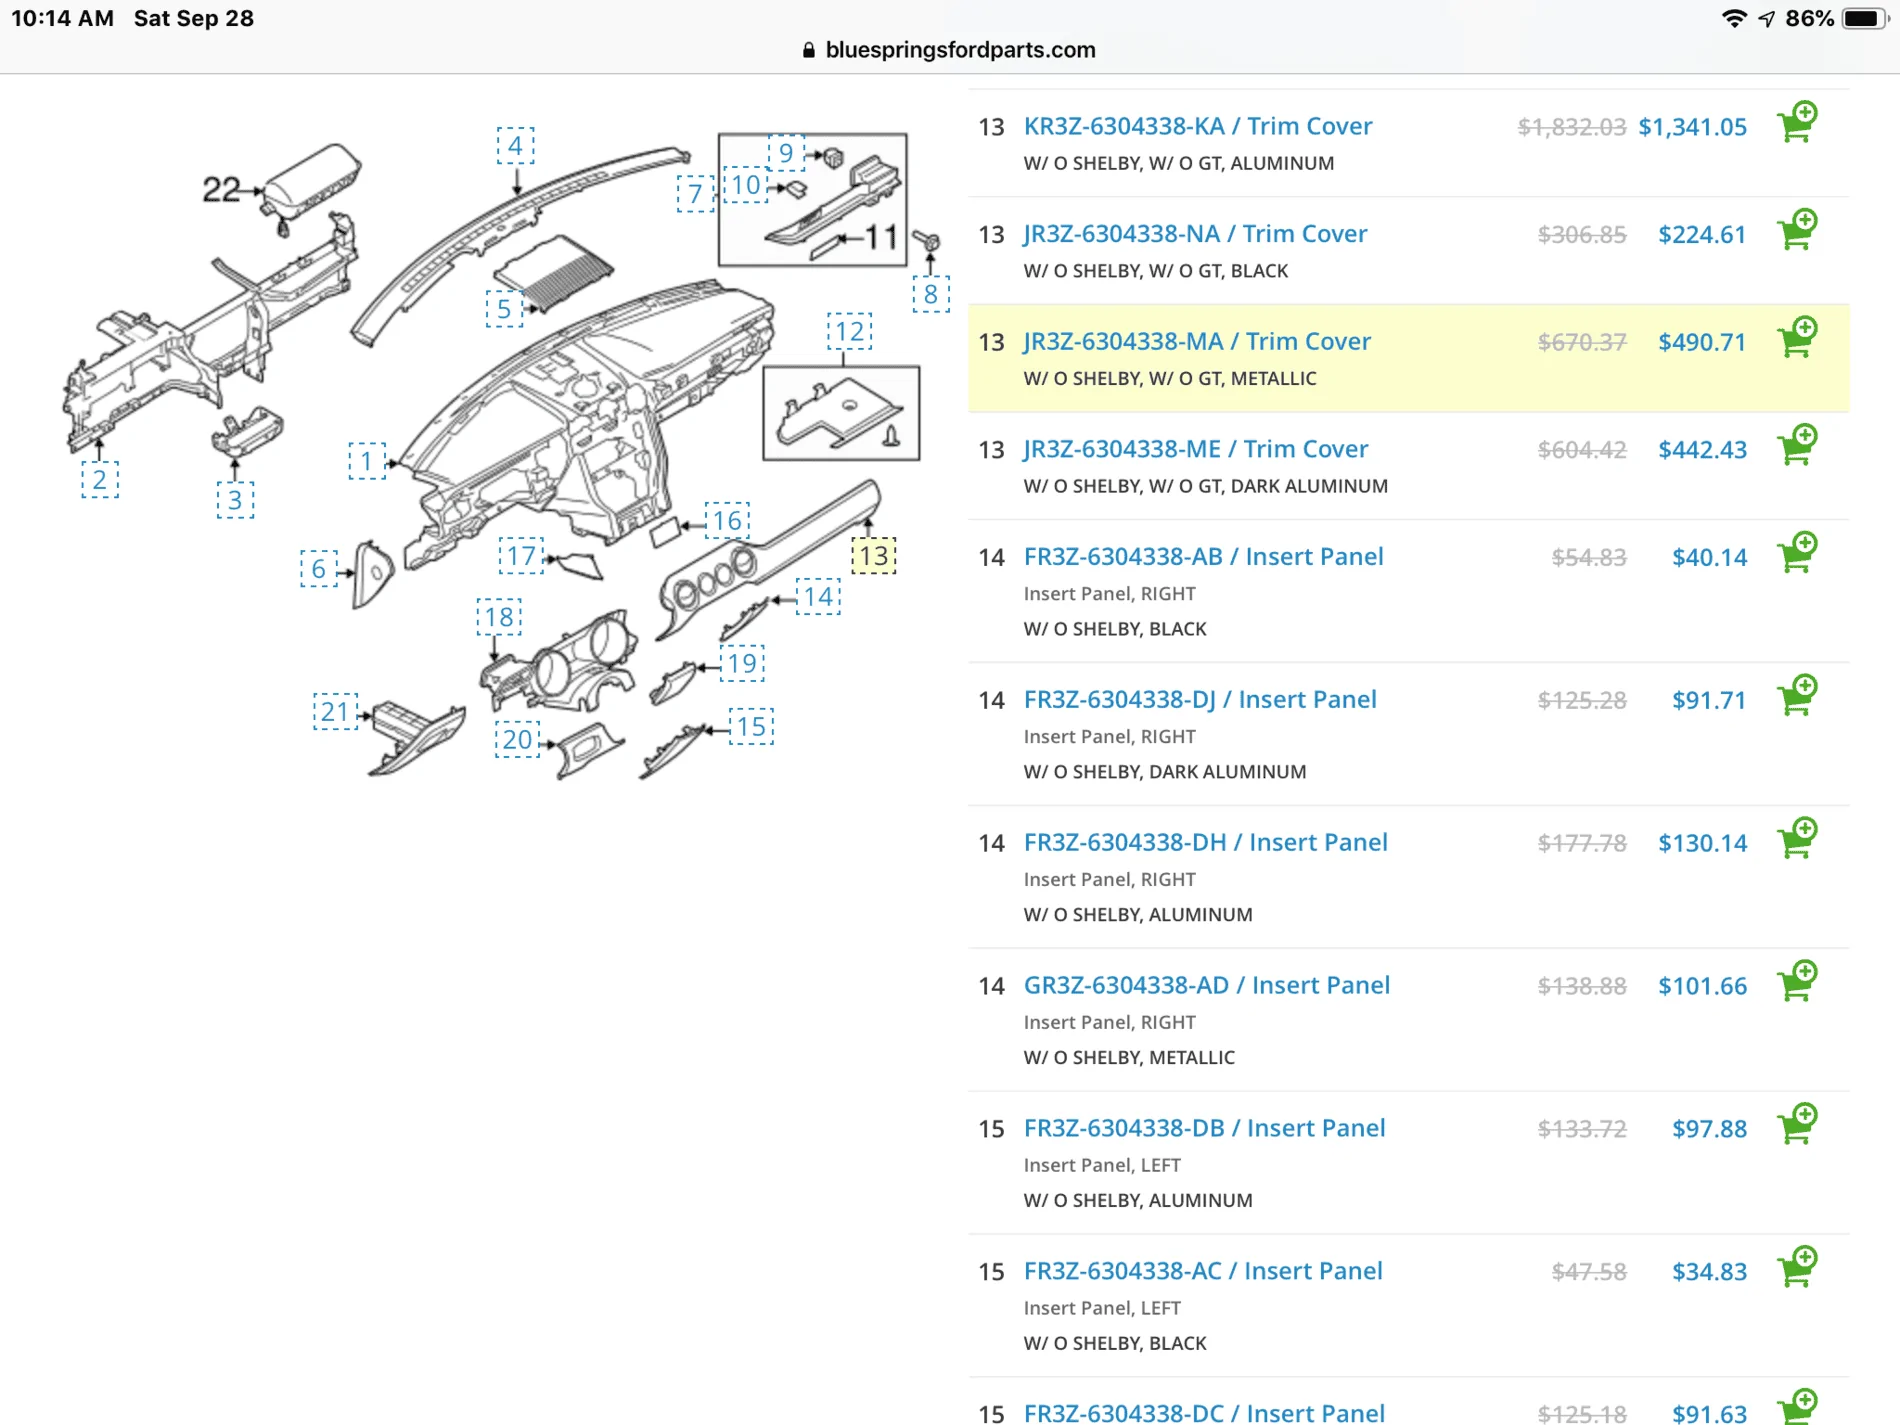Viewport: 1900px width, 1425px height.
Task: Open FR3Z-6304338-DC / Insert Panel link
Action: [1204, 1412]
